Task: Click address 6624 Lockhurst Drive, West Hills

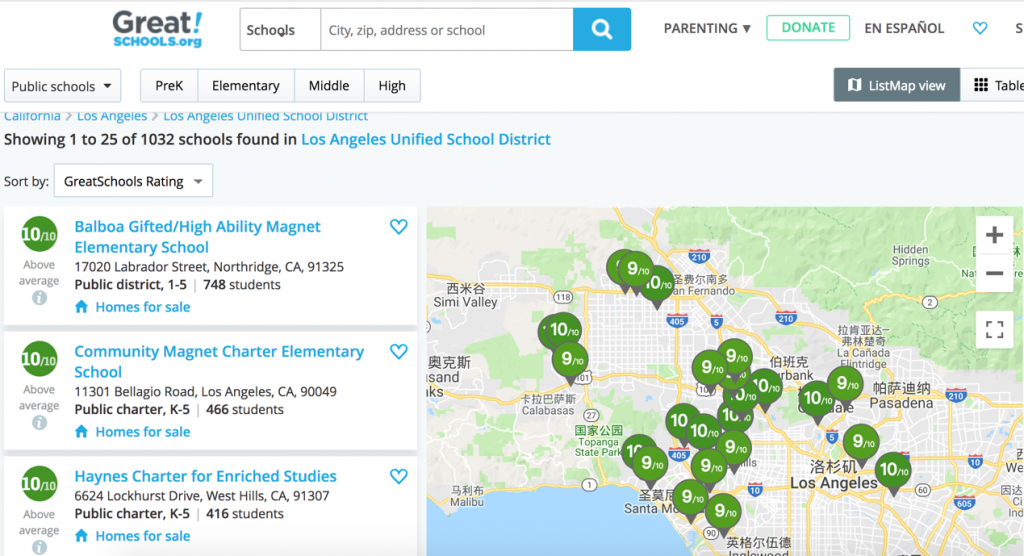Action: coord(202,495)
